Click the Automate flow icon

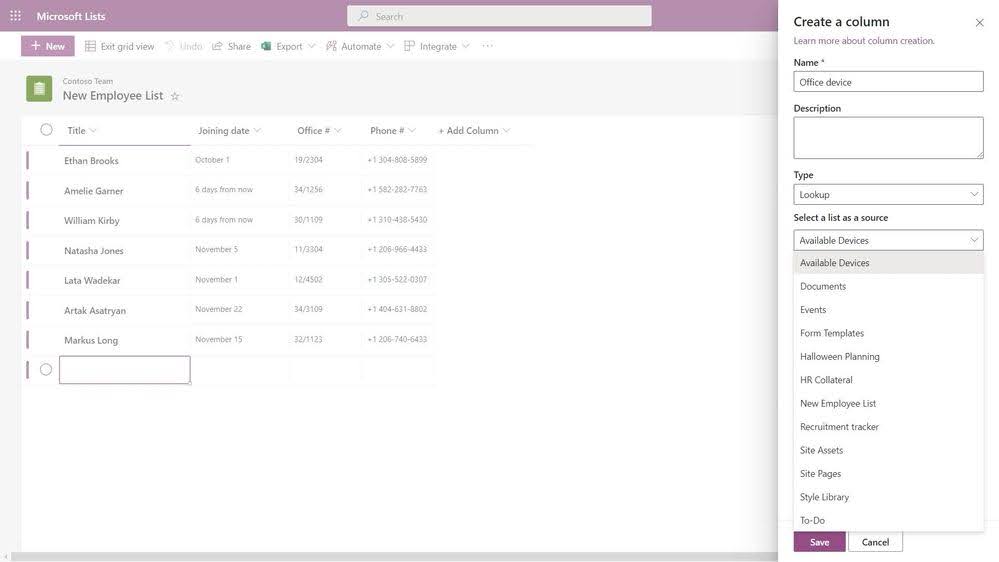pos(331,46)
